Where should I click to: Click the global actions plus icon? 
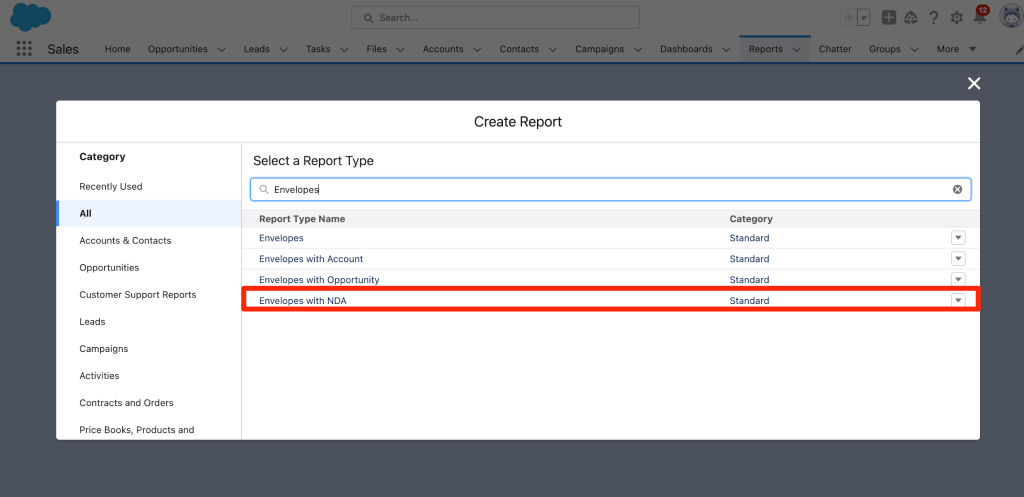(888, 18)
